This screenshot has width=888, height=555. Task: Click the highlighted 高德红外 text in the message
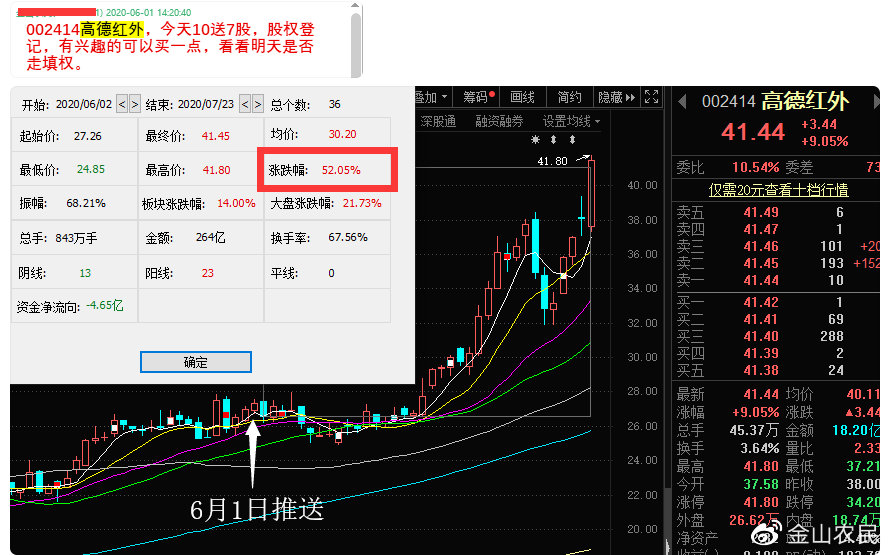pos(112,29)
